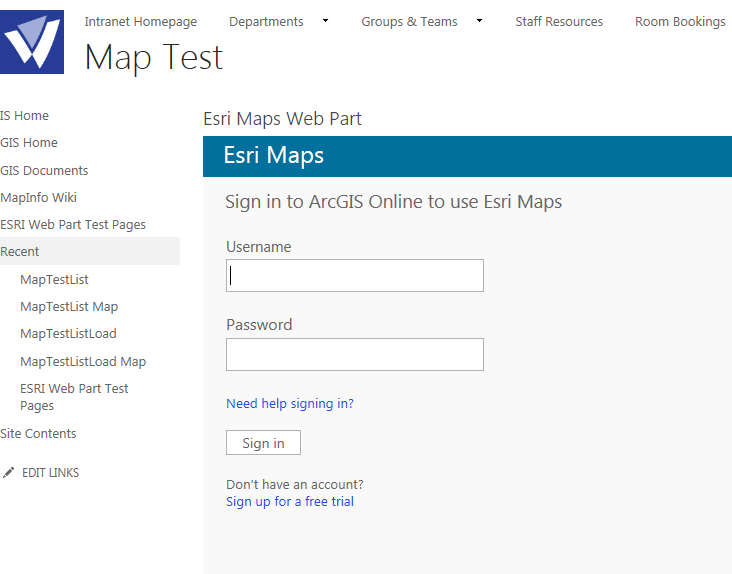Click Sign up for a free trial

[290, 502]
